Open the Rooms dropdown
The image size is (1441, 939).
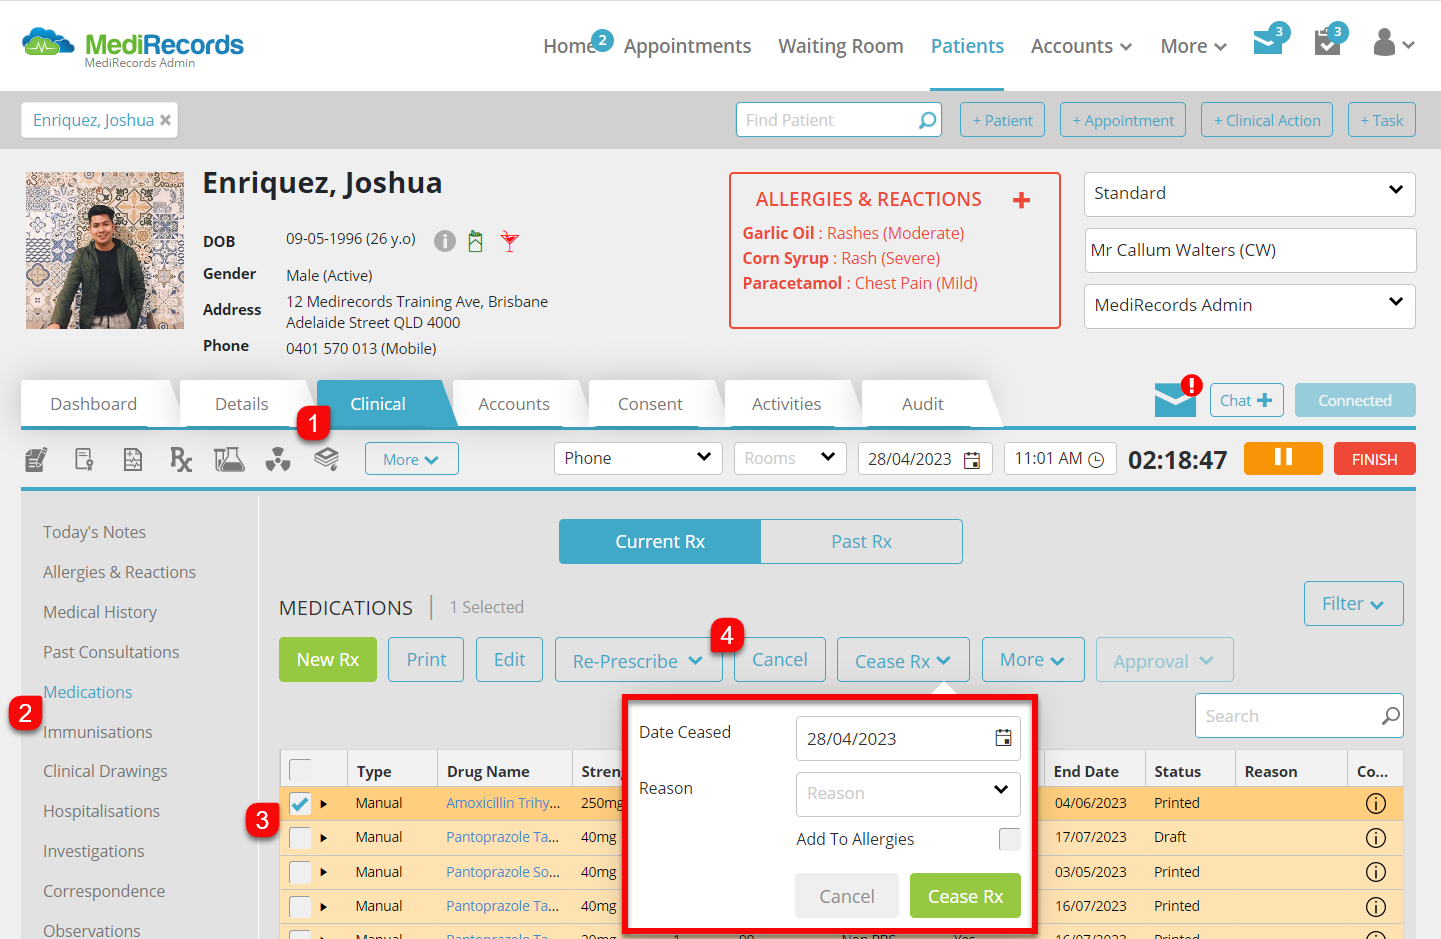pyautogui.click(x=790, y=458)
